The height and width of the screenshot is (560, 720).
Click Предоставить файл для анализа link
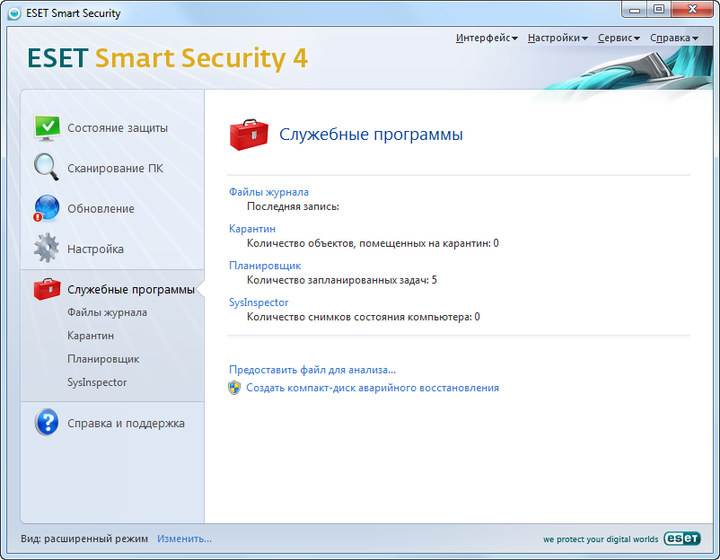[x=312, y=370]
